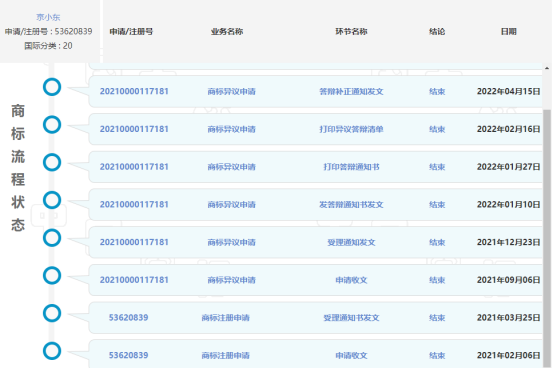Click the 业务名称 column header
Viewport: 554px width, 369px height.
tap(227, 31)
